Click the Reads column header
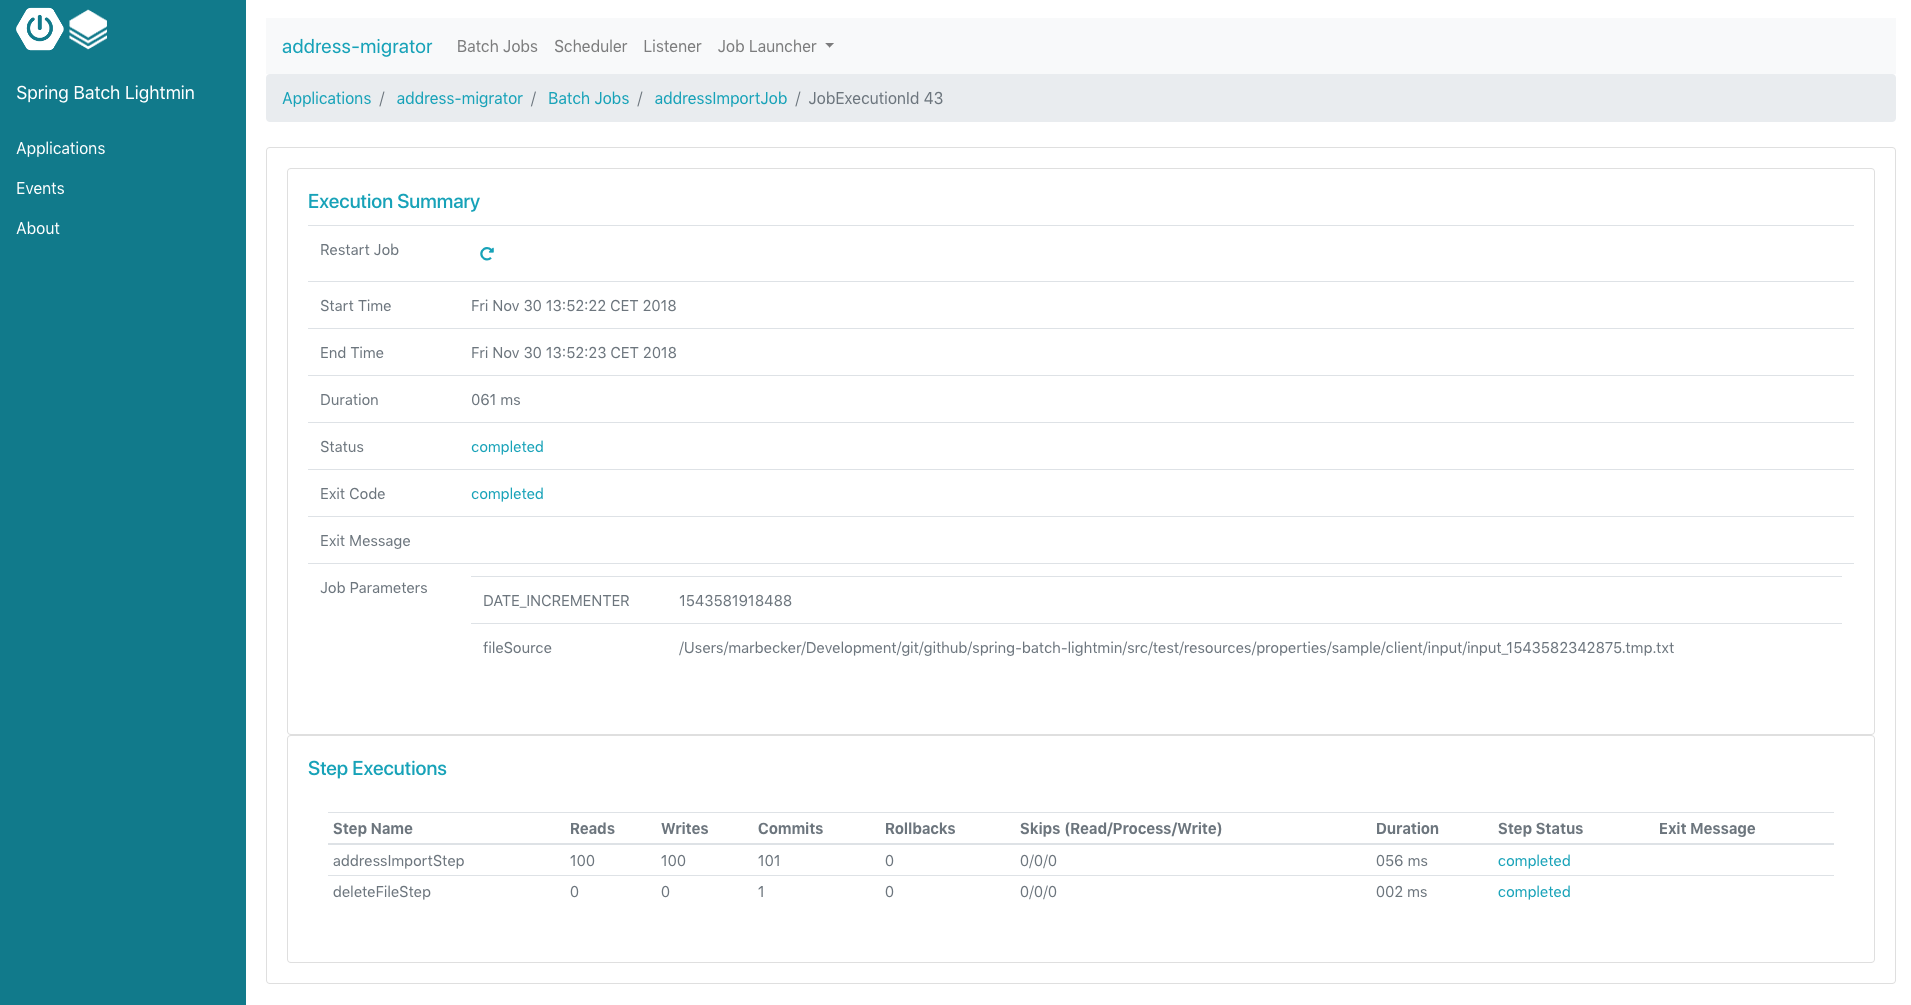 point(592,829)
